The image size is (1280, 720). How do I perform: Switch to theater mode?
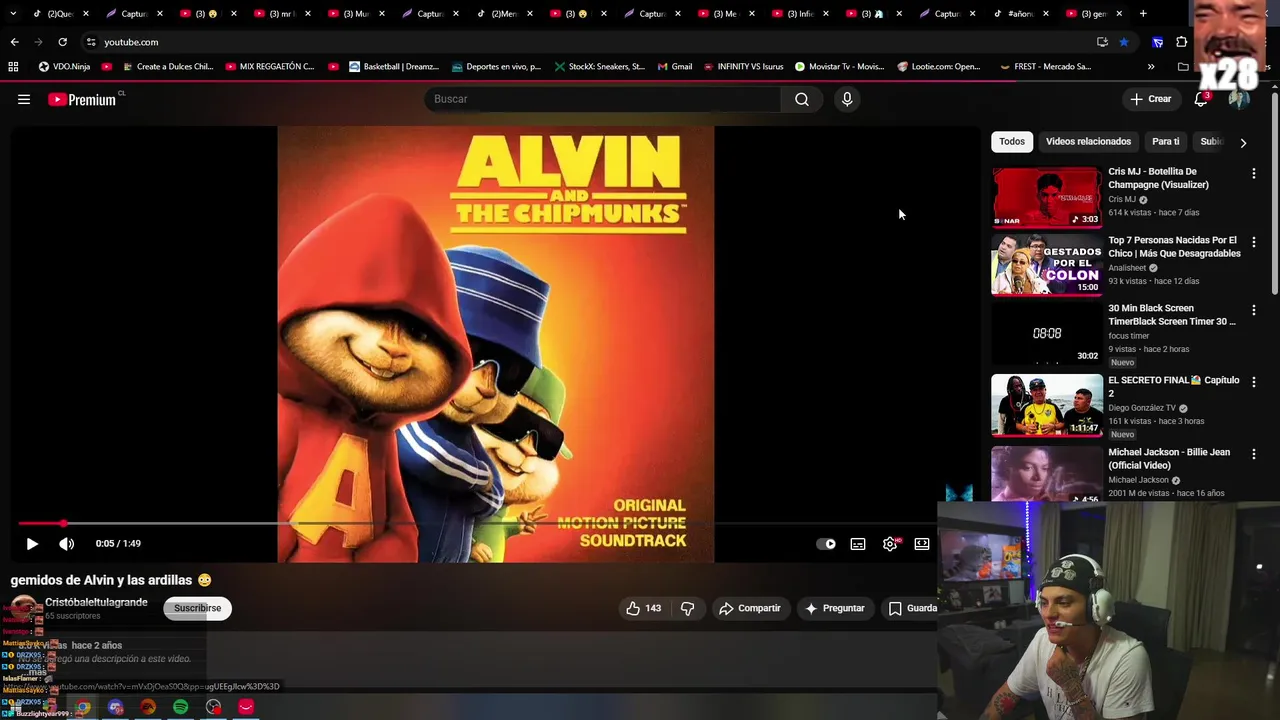coord(922,544)
